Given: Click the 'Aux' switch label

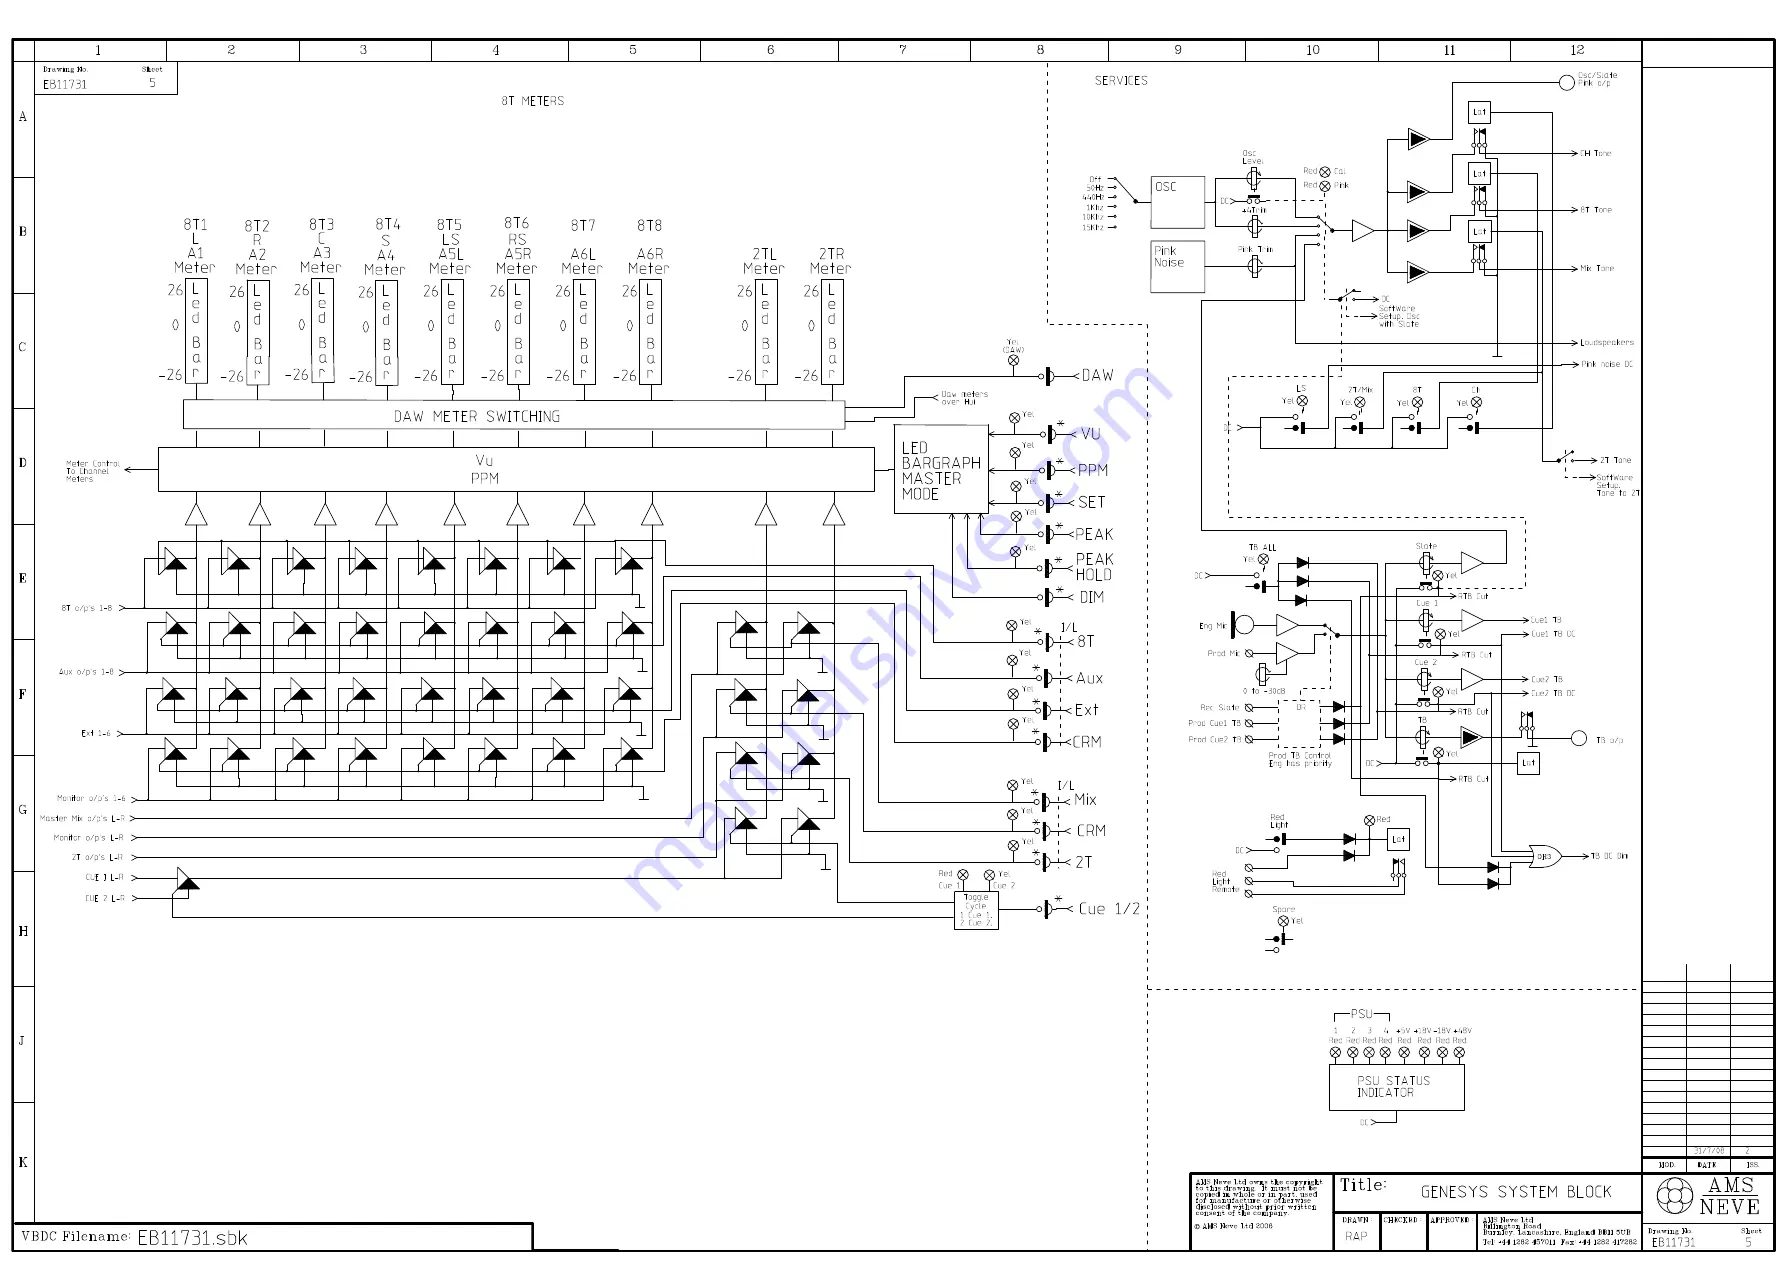Looking at the screenshot, I should click(x=1089, y=678).
